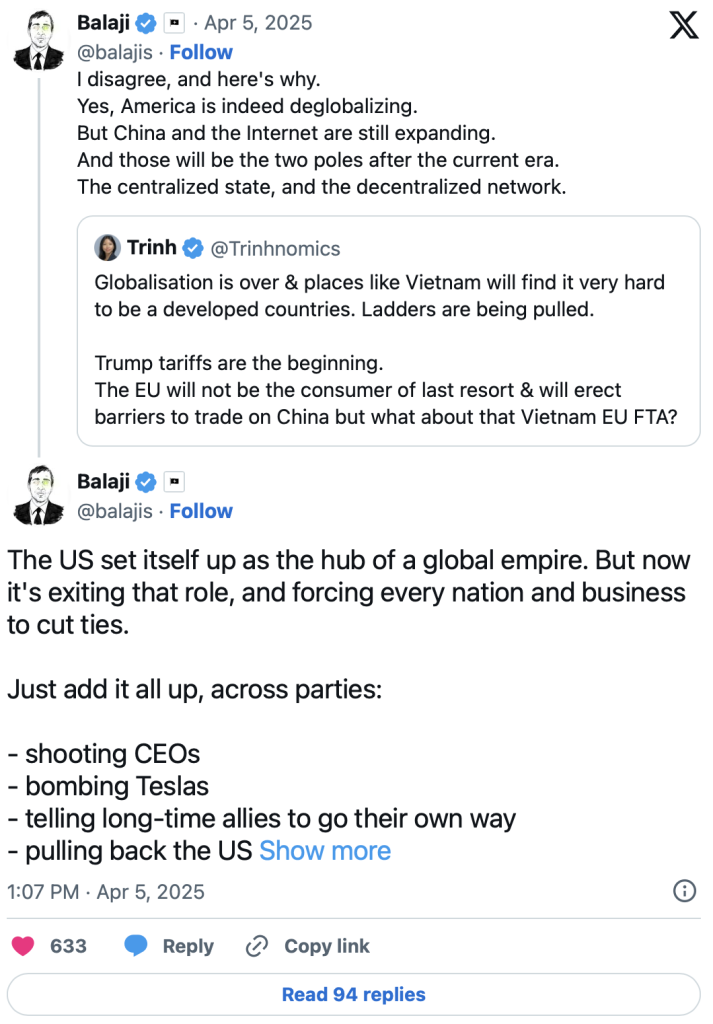713x1024 pixels.
Task: Click the heart like icon
Action: (x=23, y=946)
